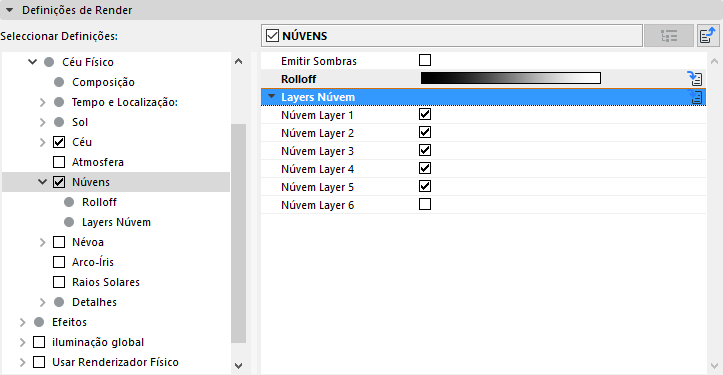The width and height of the screenshot is (723, 375).
Task: Uncheck Núvem Layer 5
Action: click(x=425, y=186)
